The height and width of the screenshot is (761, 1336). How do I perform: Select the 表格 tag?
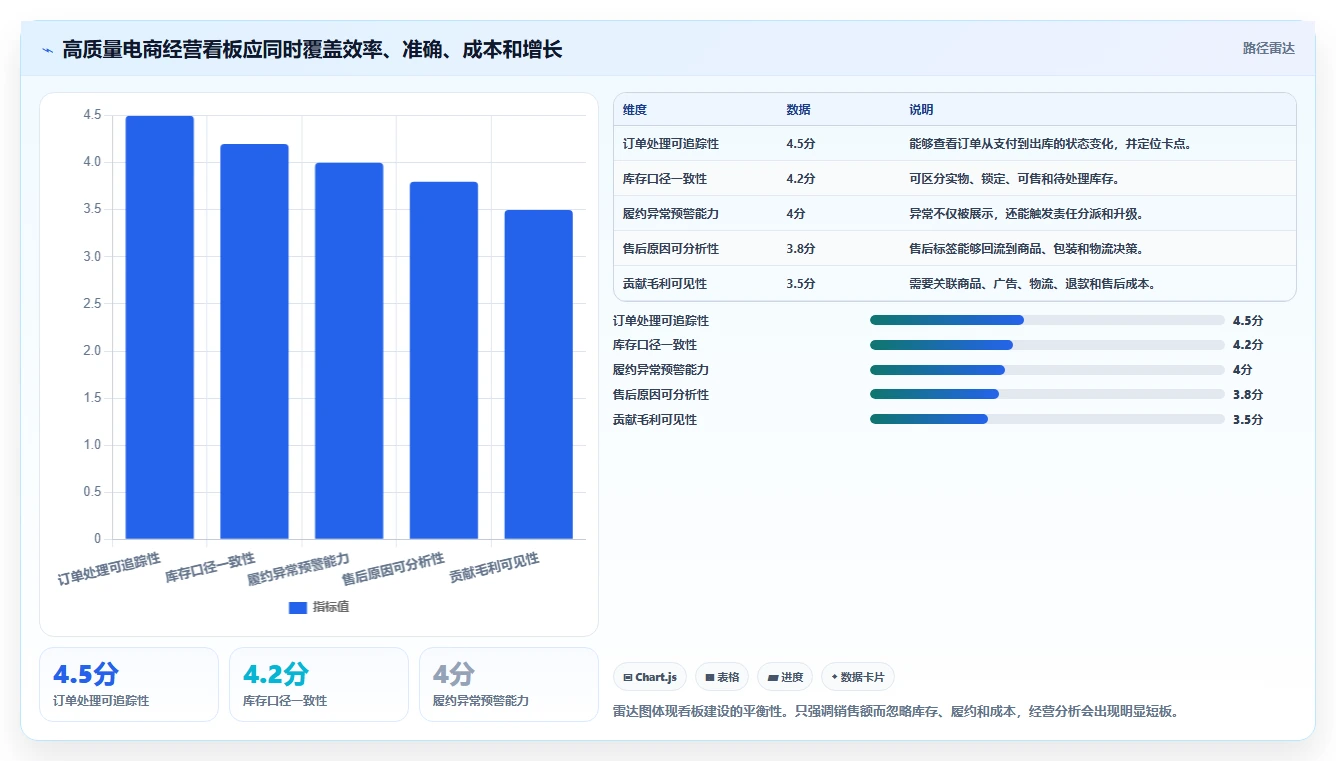tap(722, 677)
